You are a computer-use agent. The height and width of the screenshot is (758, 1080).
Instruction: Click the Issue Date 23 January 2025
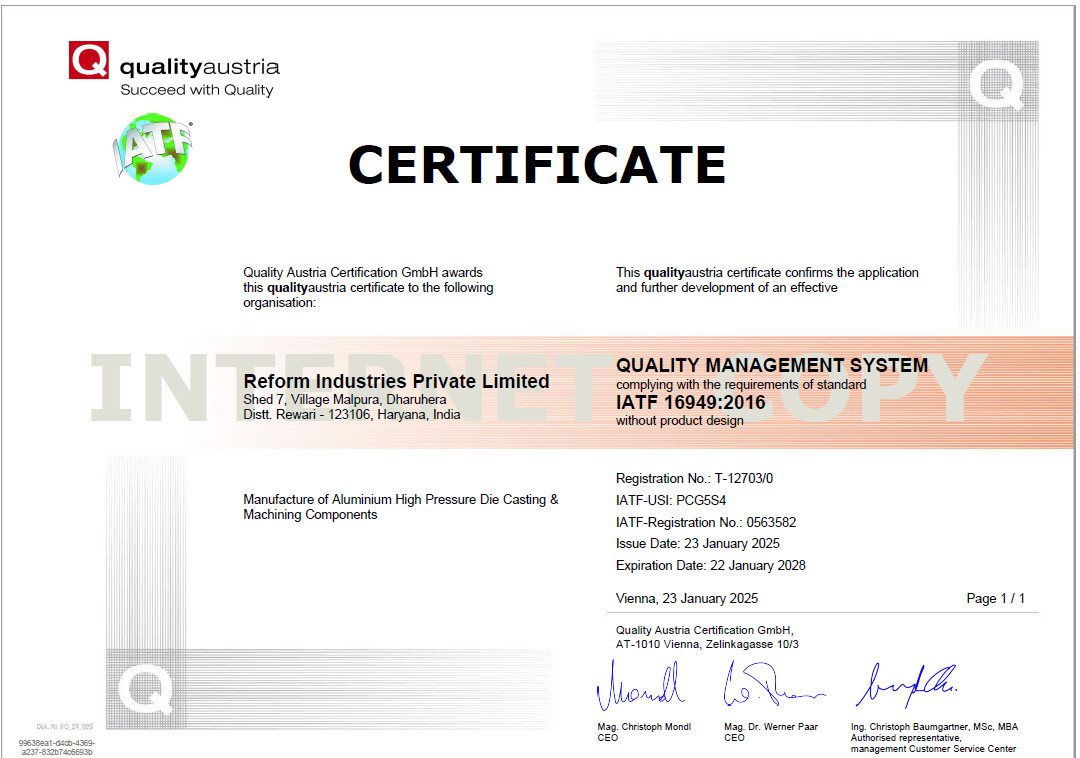click(x=697, y=544)
